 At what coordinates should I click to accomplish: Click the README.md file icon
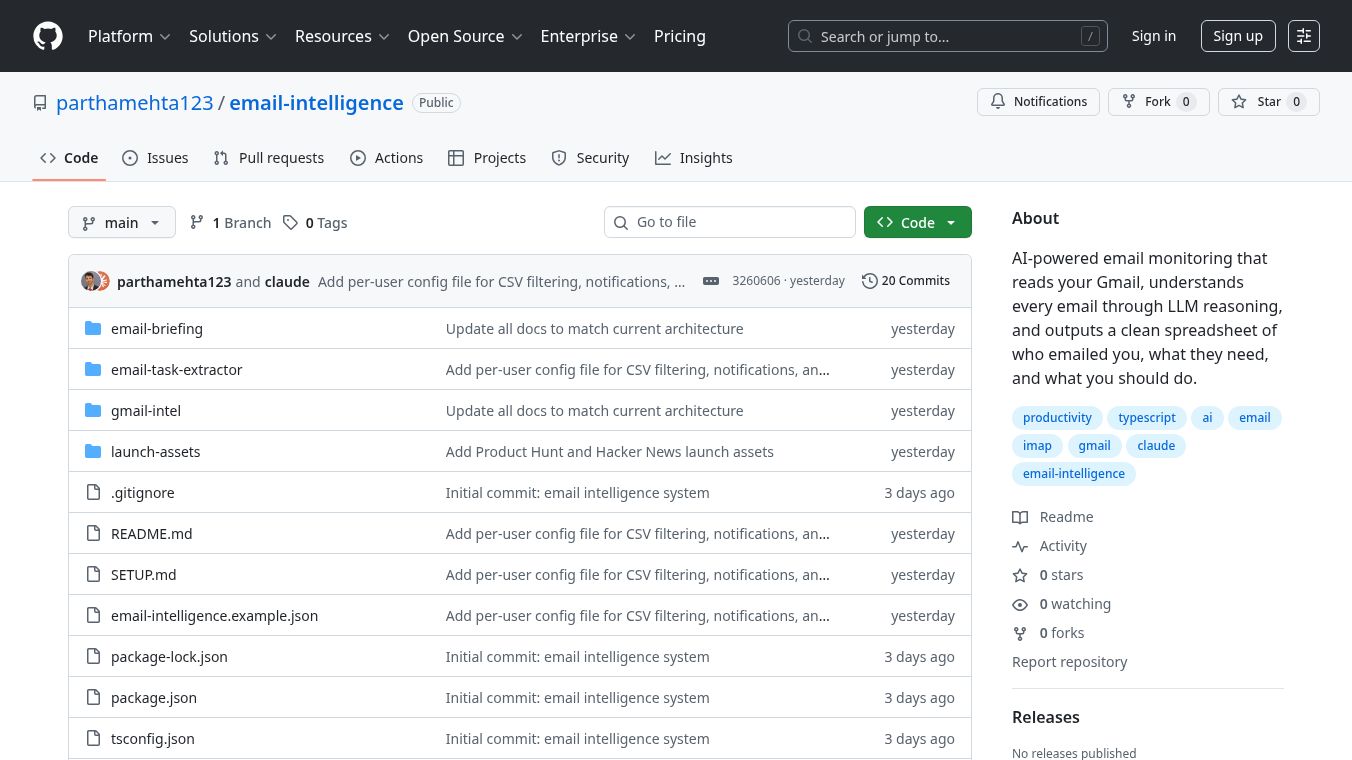(x=93, y=533)
